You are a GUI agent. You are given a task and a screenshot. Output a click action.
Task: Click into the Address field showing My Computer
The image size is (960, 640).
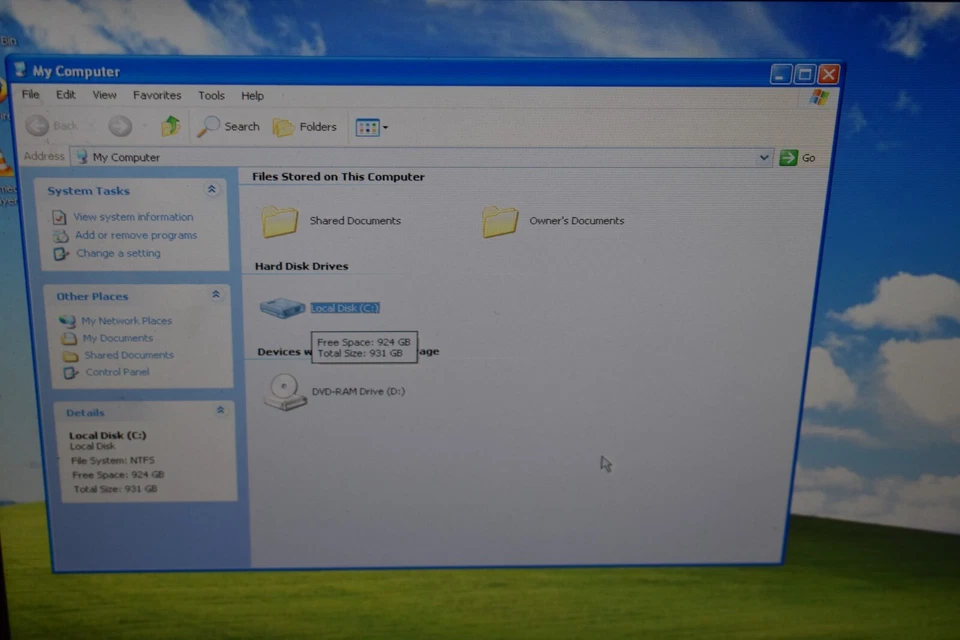point(422,157)
